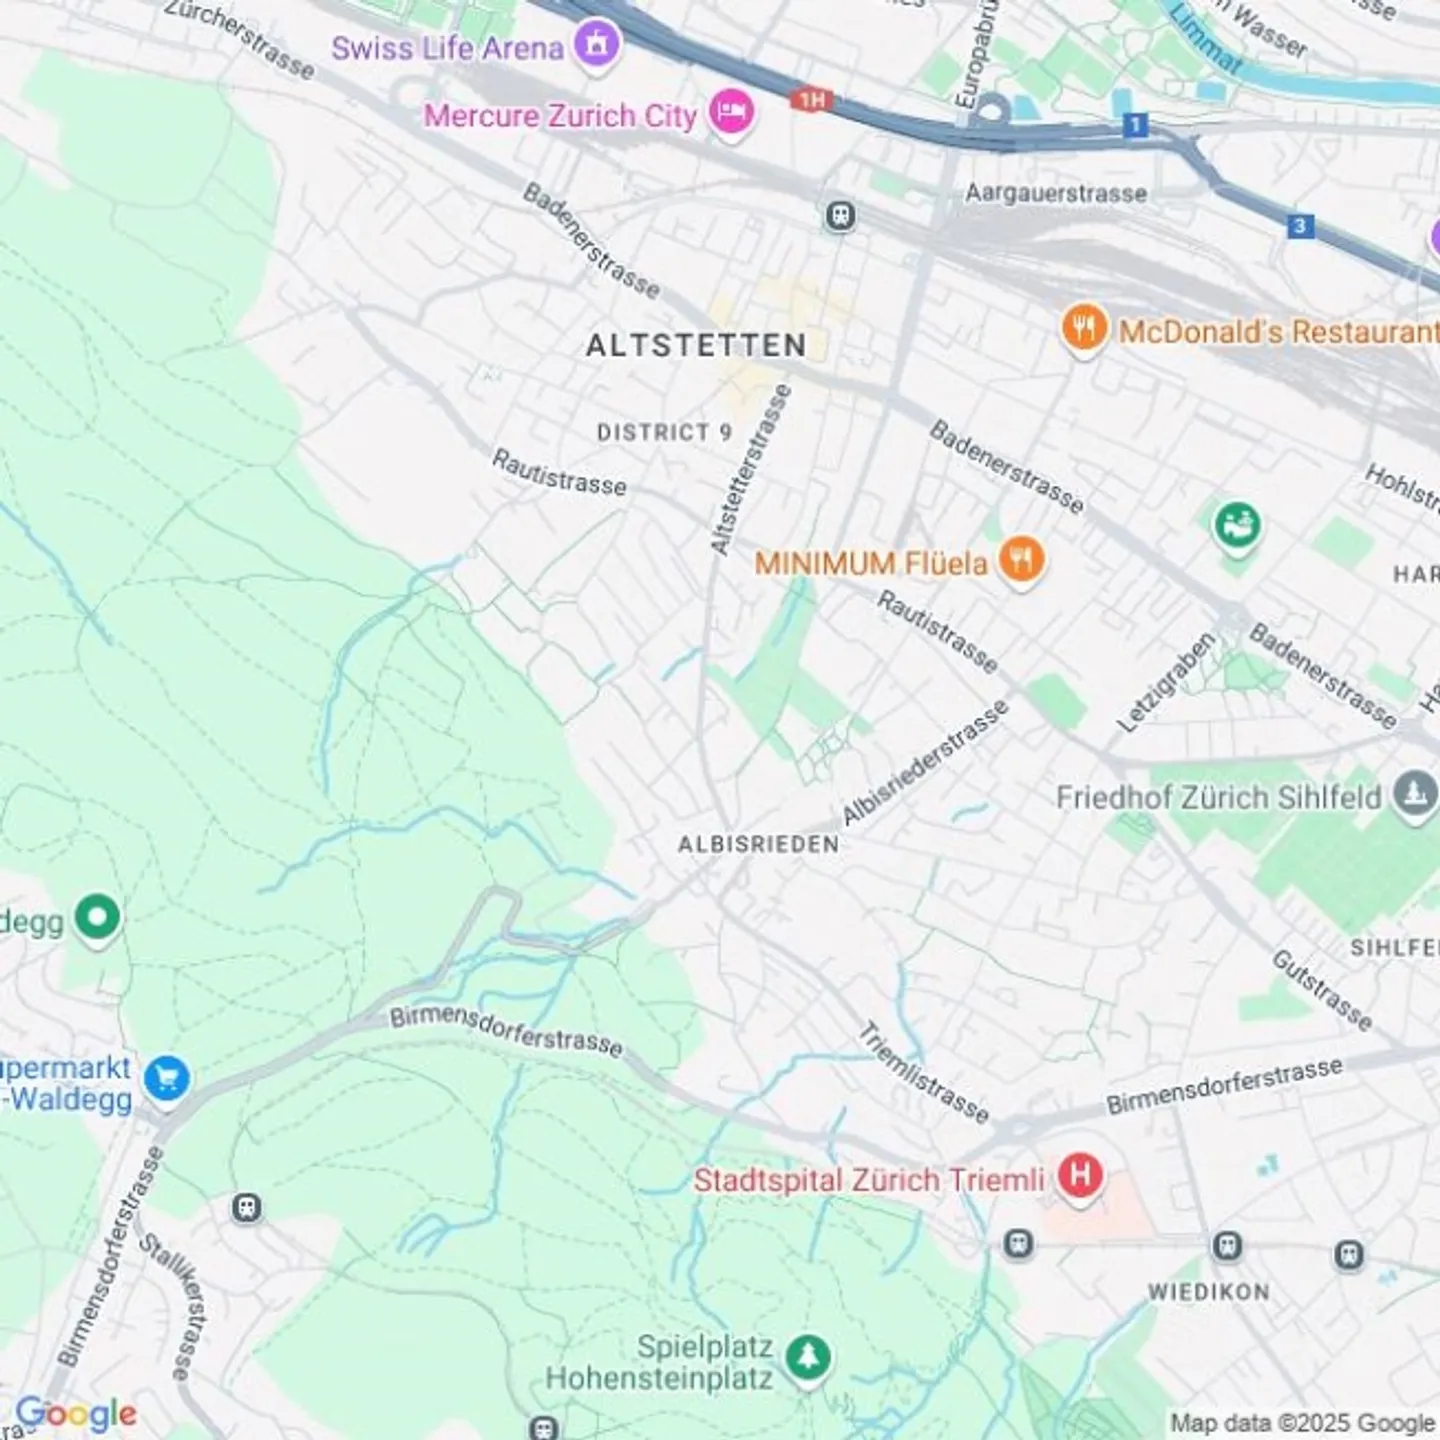Click the route 3 highway shield
The width and height of the screenshot is (1440, 1440).
point(1299,226)
